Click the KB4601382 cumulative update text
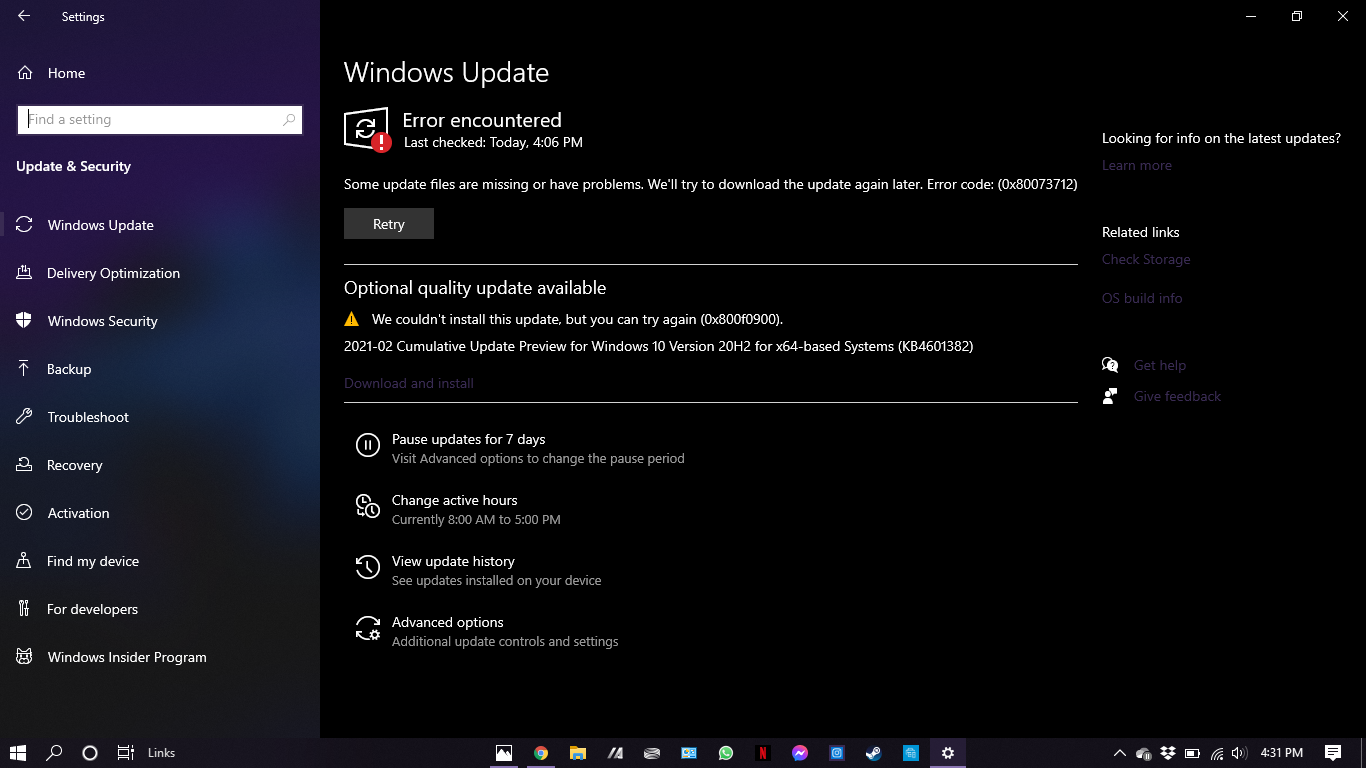 [659, 346]
